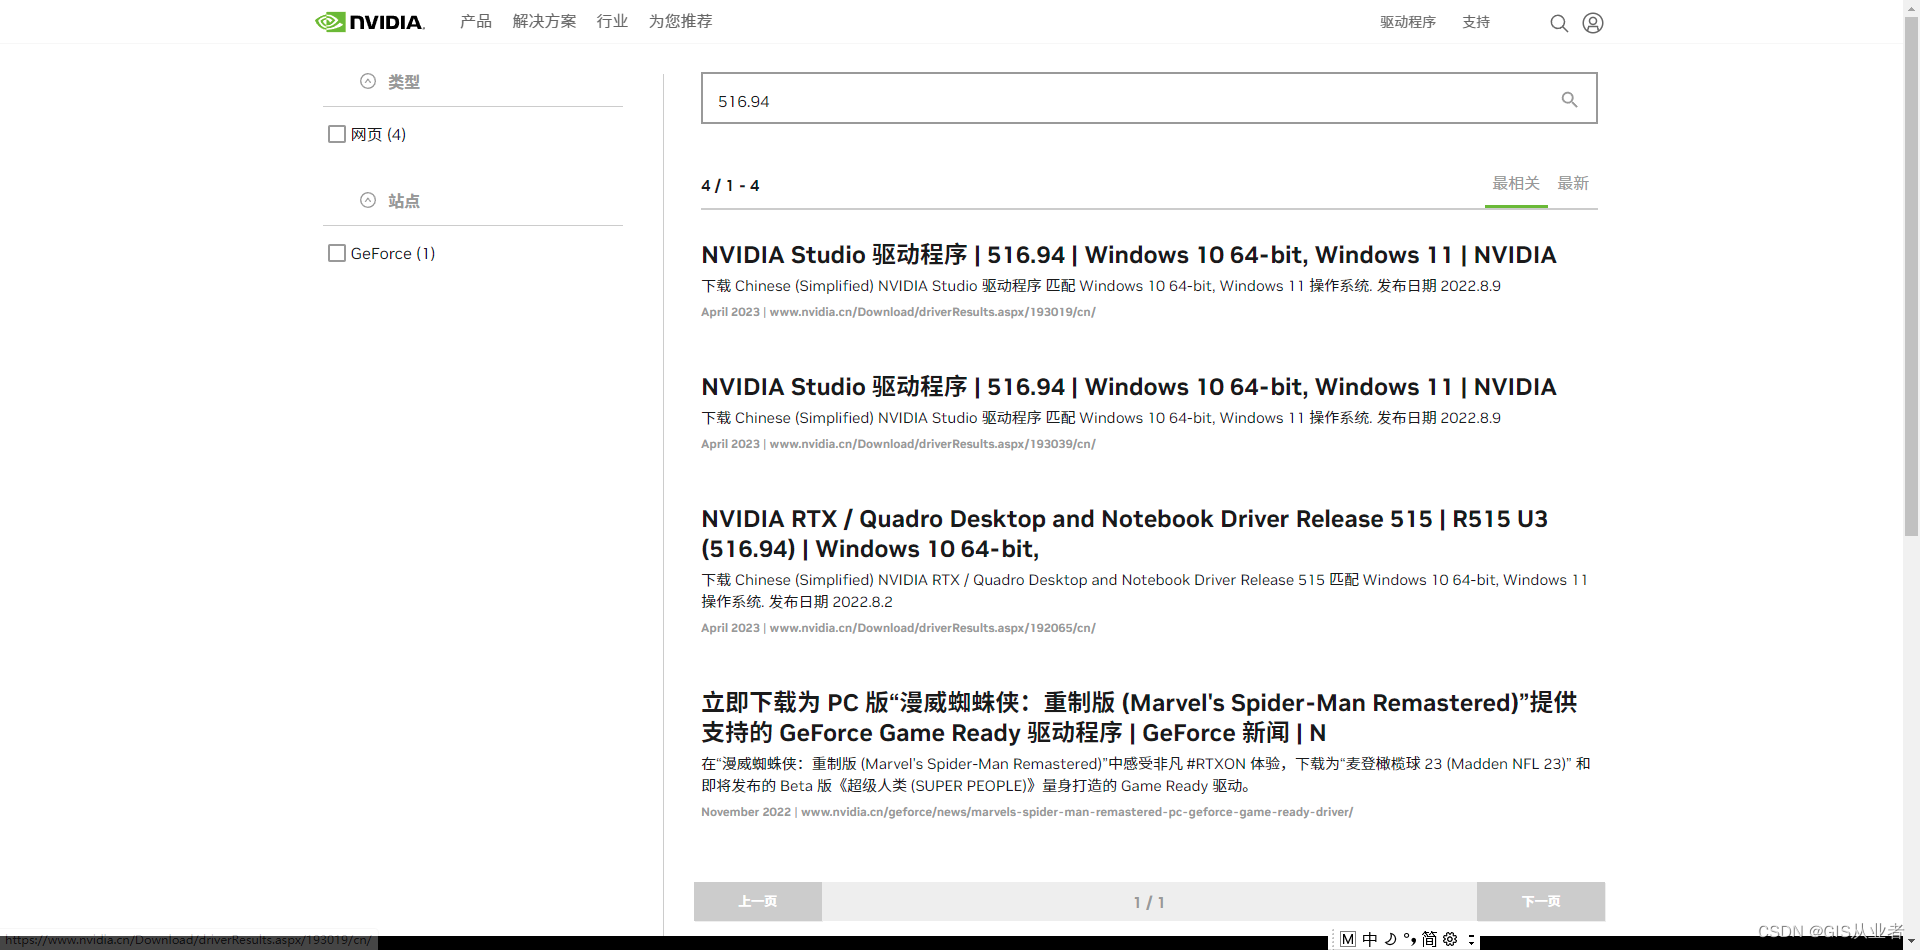Click the 下一页 next page button
Viewport: 1920px width, 950px height.
point(1541,901)
